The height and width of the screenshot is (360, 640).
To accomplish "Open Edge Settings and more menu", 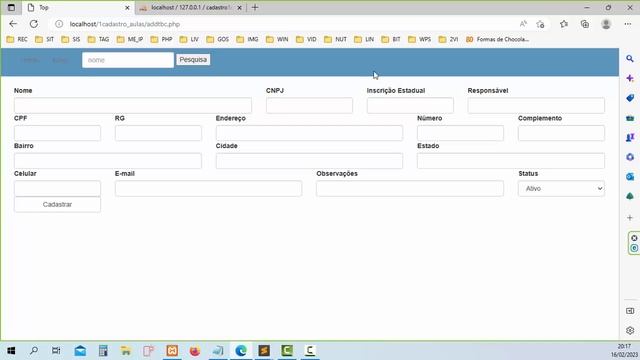I will (x=628, y=24).
